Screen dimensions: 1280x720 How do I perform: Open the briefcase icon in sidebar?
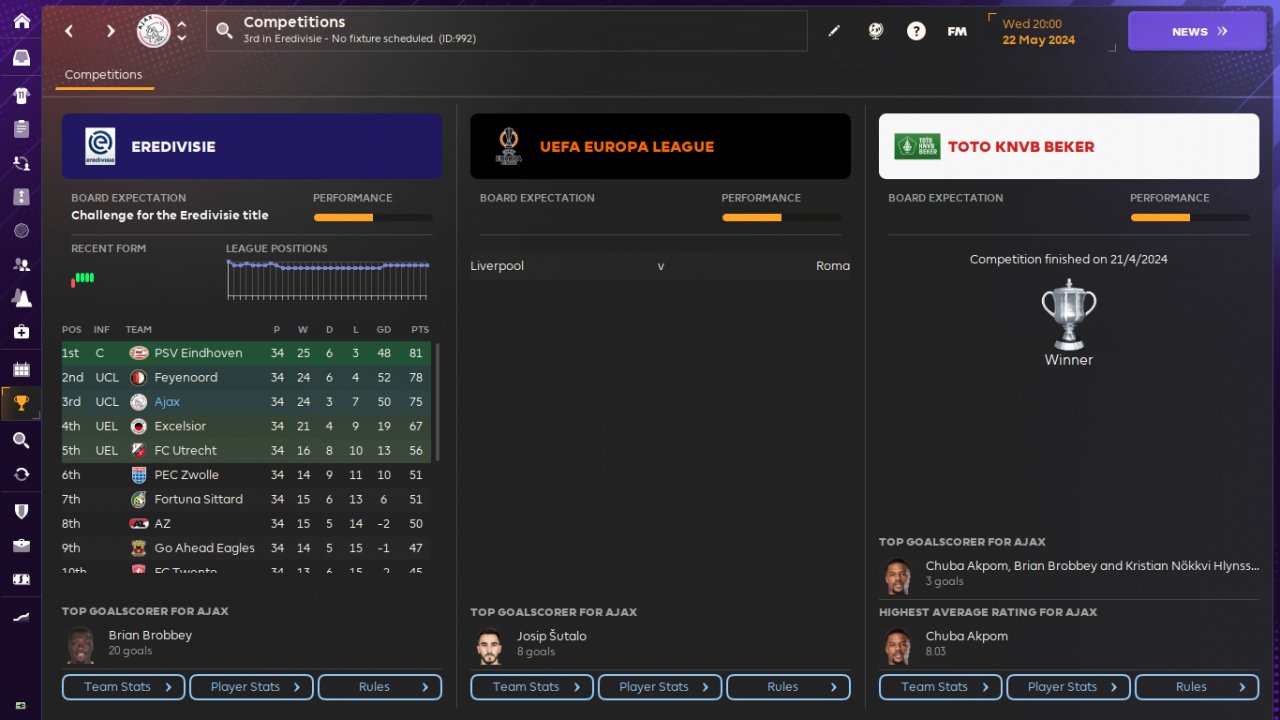tap(21, 545)
